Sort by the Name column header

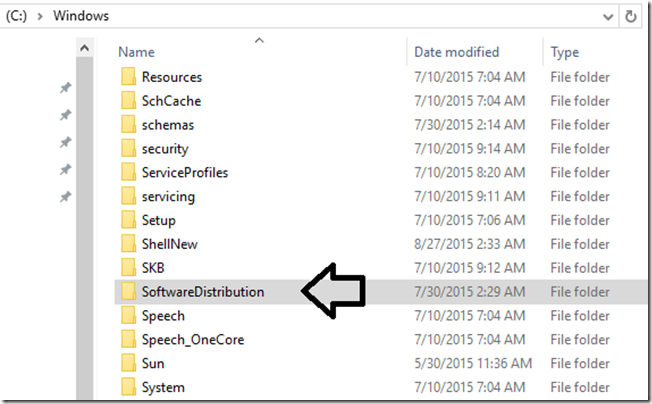[x=136, y=51]
